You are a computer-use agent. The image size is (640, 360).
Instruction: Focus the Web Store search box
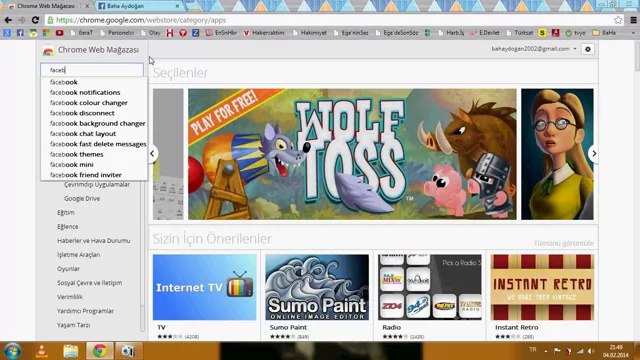point(92,70)
